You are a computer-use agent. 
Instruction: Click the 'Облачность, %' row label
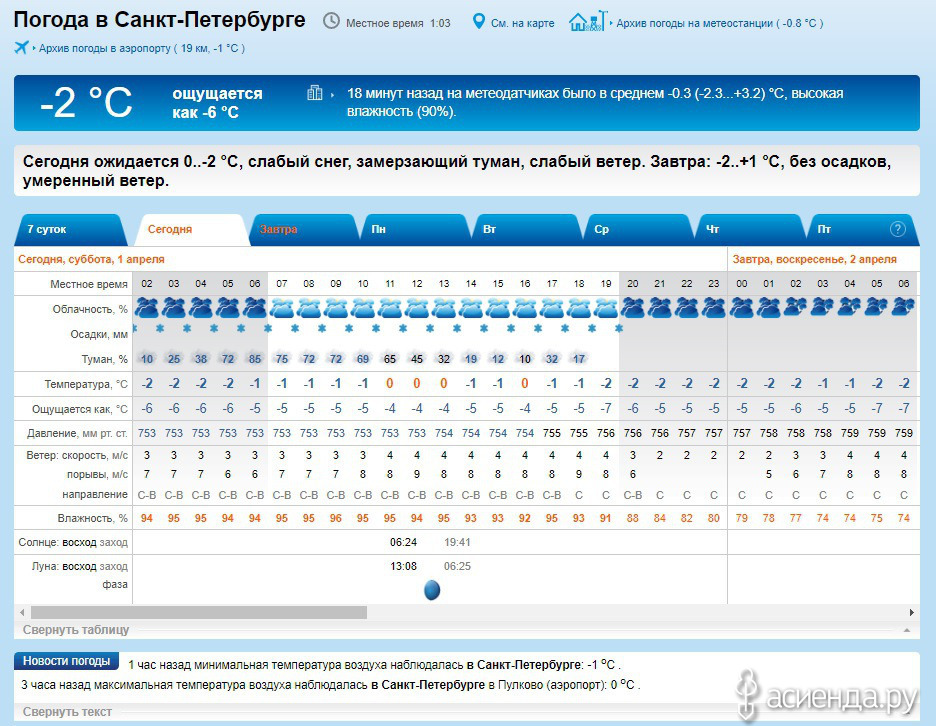pos(90,309)
